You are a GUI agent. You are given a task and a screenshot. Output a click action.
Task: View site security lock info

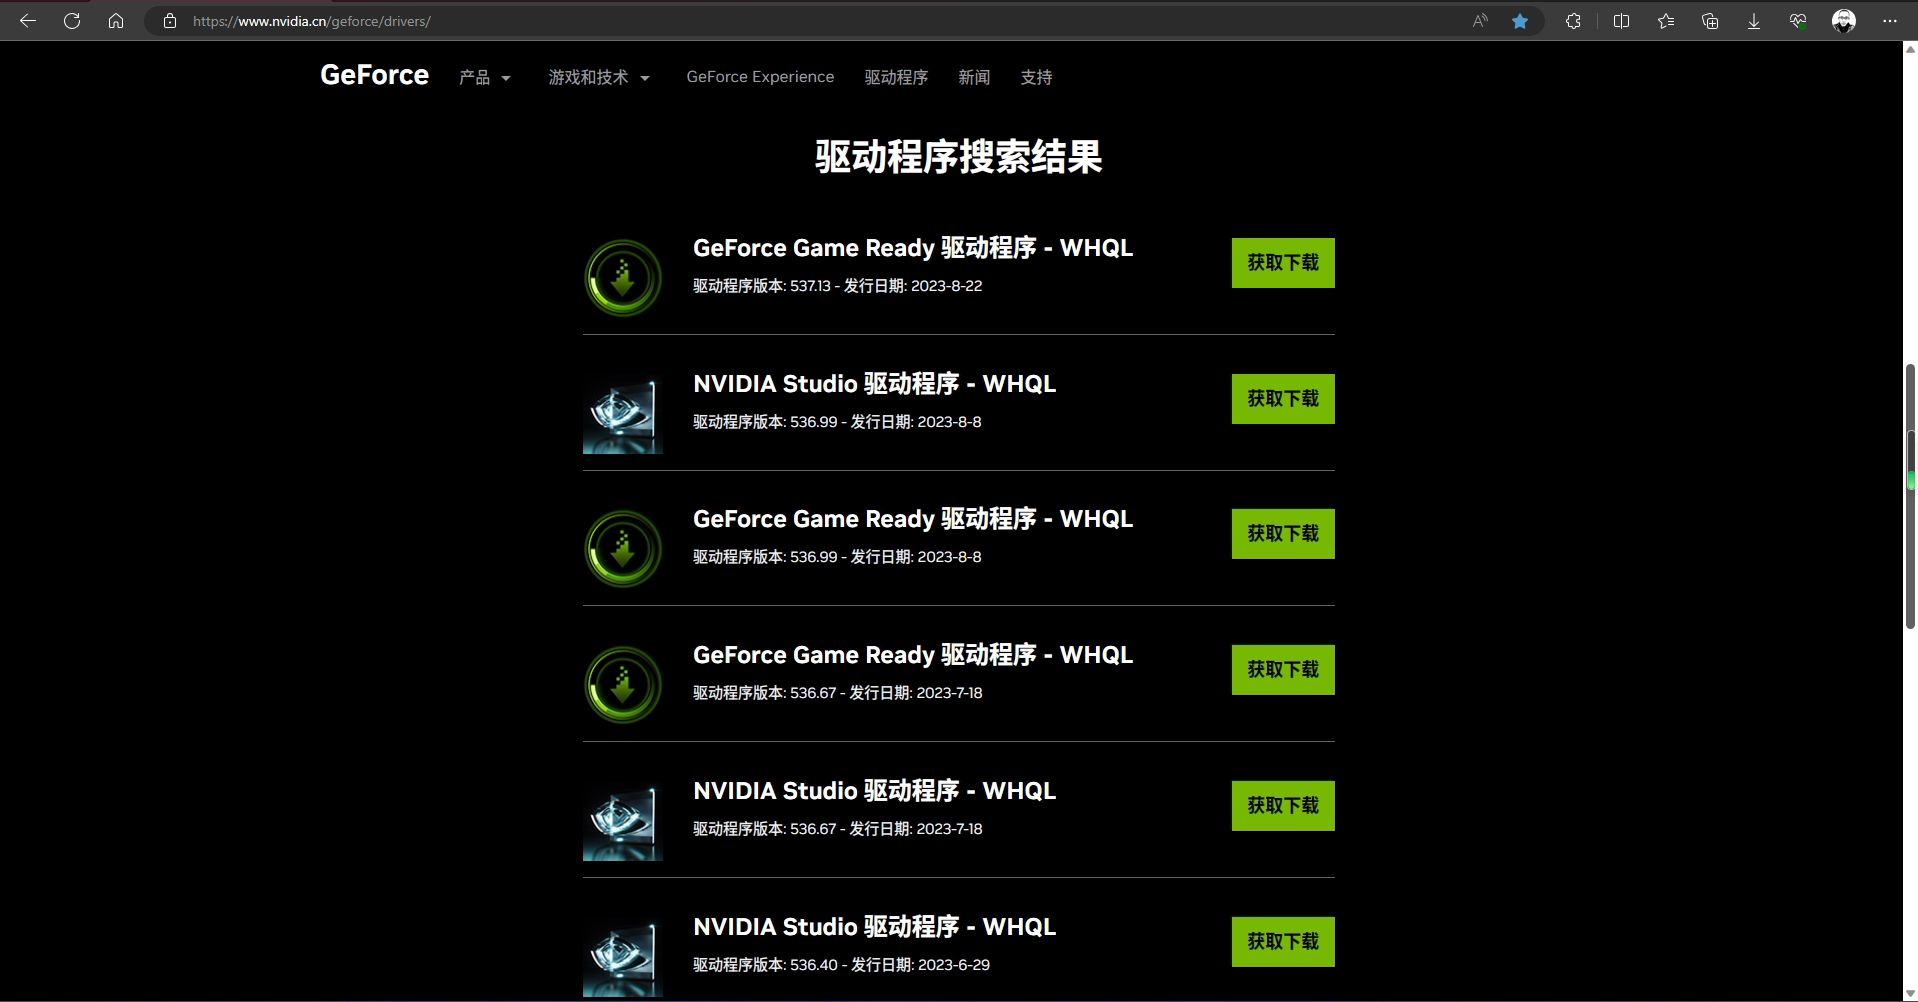point(170,21)
